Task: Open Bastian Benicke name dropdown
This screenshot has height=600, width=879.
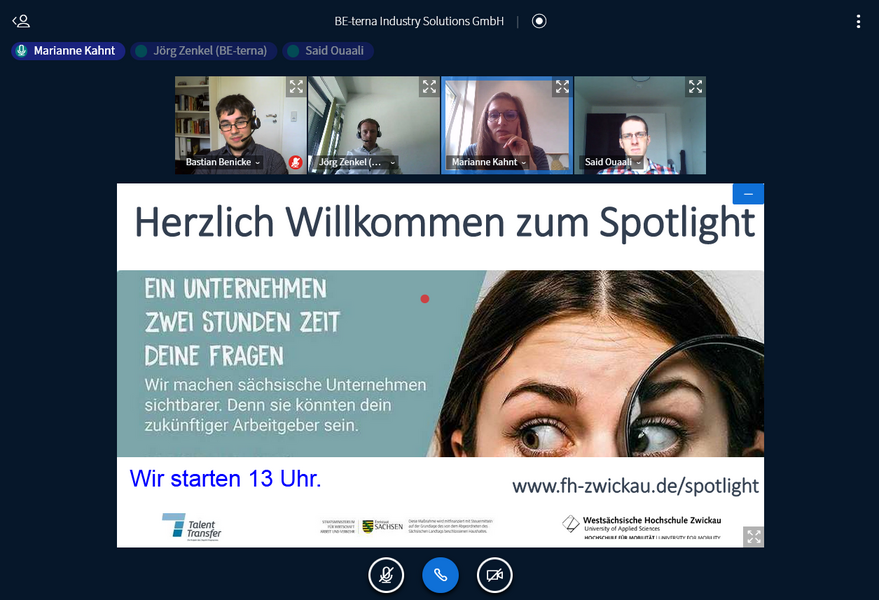Action: [223, 162]
